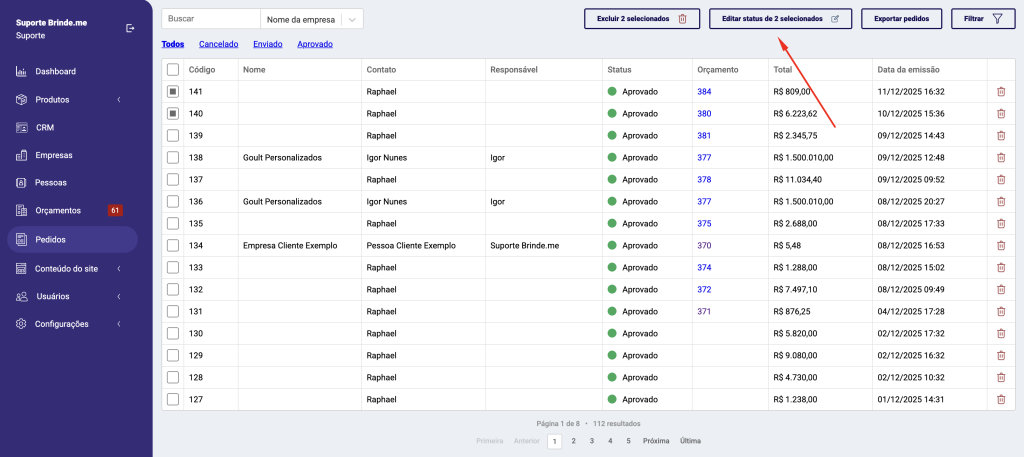
Task: Click the Buscar search field
Action: point(209,19)
